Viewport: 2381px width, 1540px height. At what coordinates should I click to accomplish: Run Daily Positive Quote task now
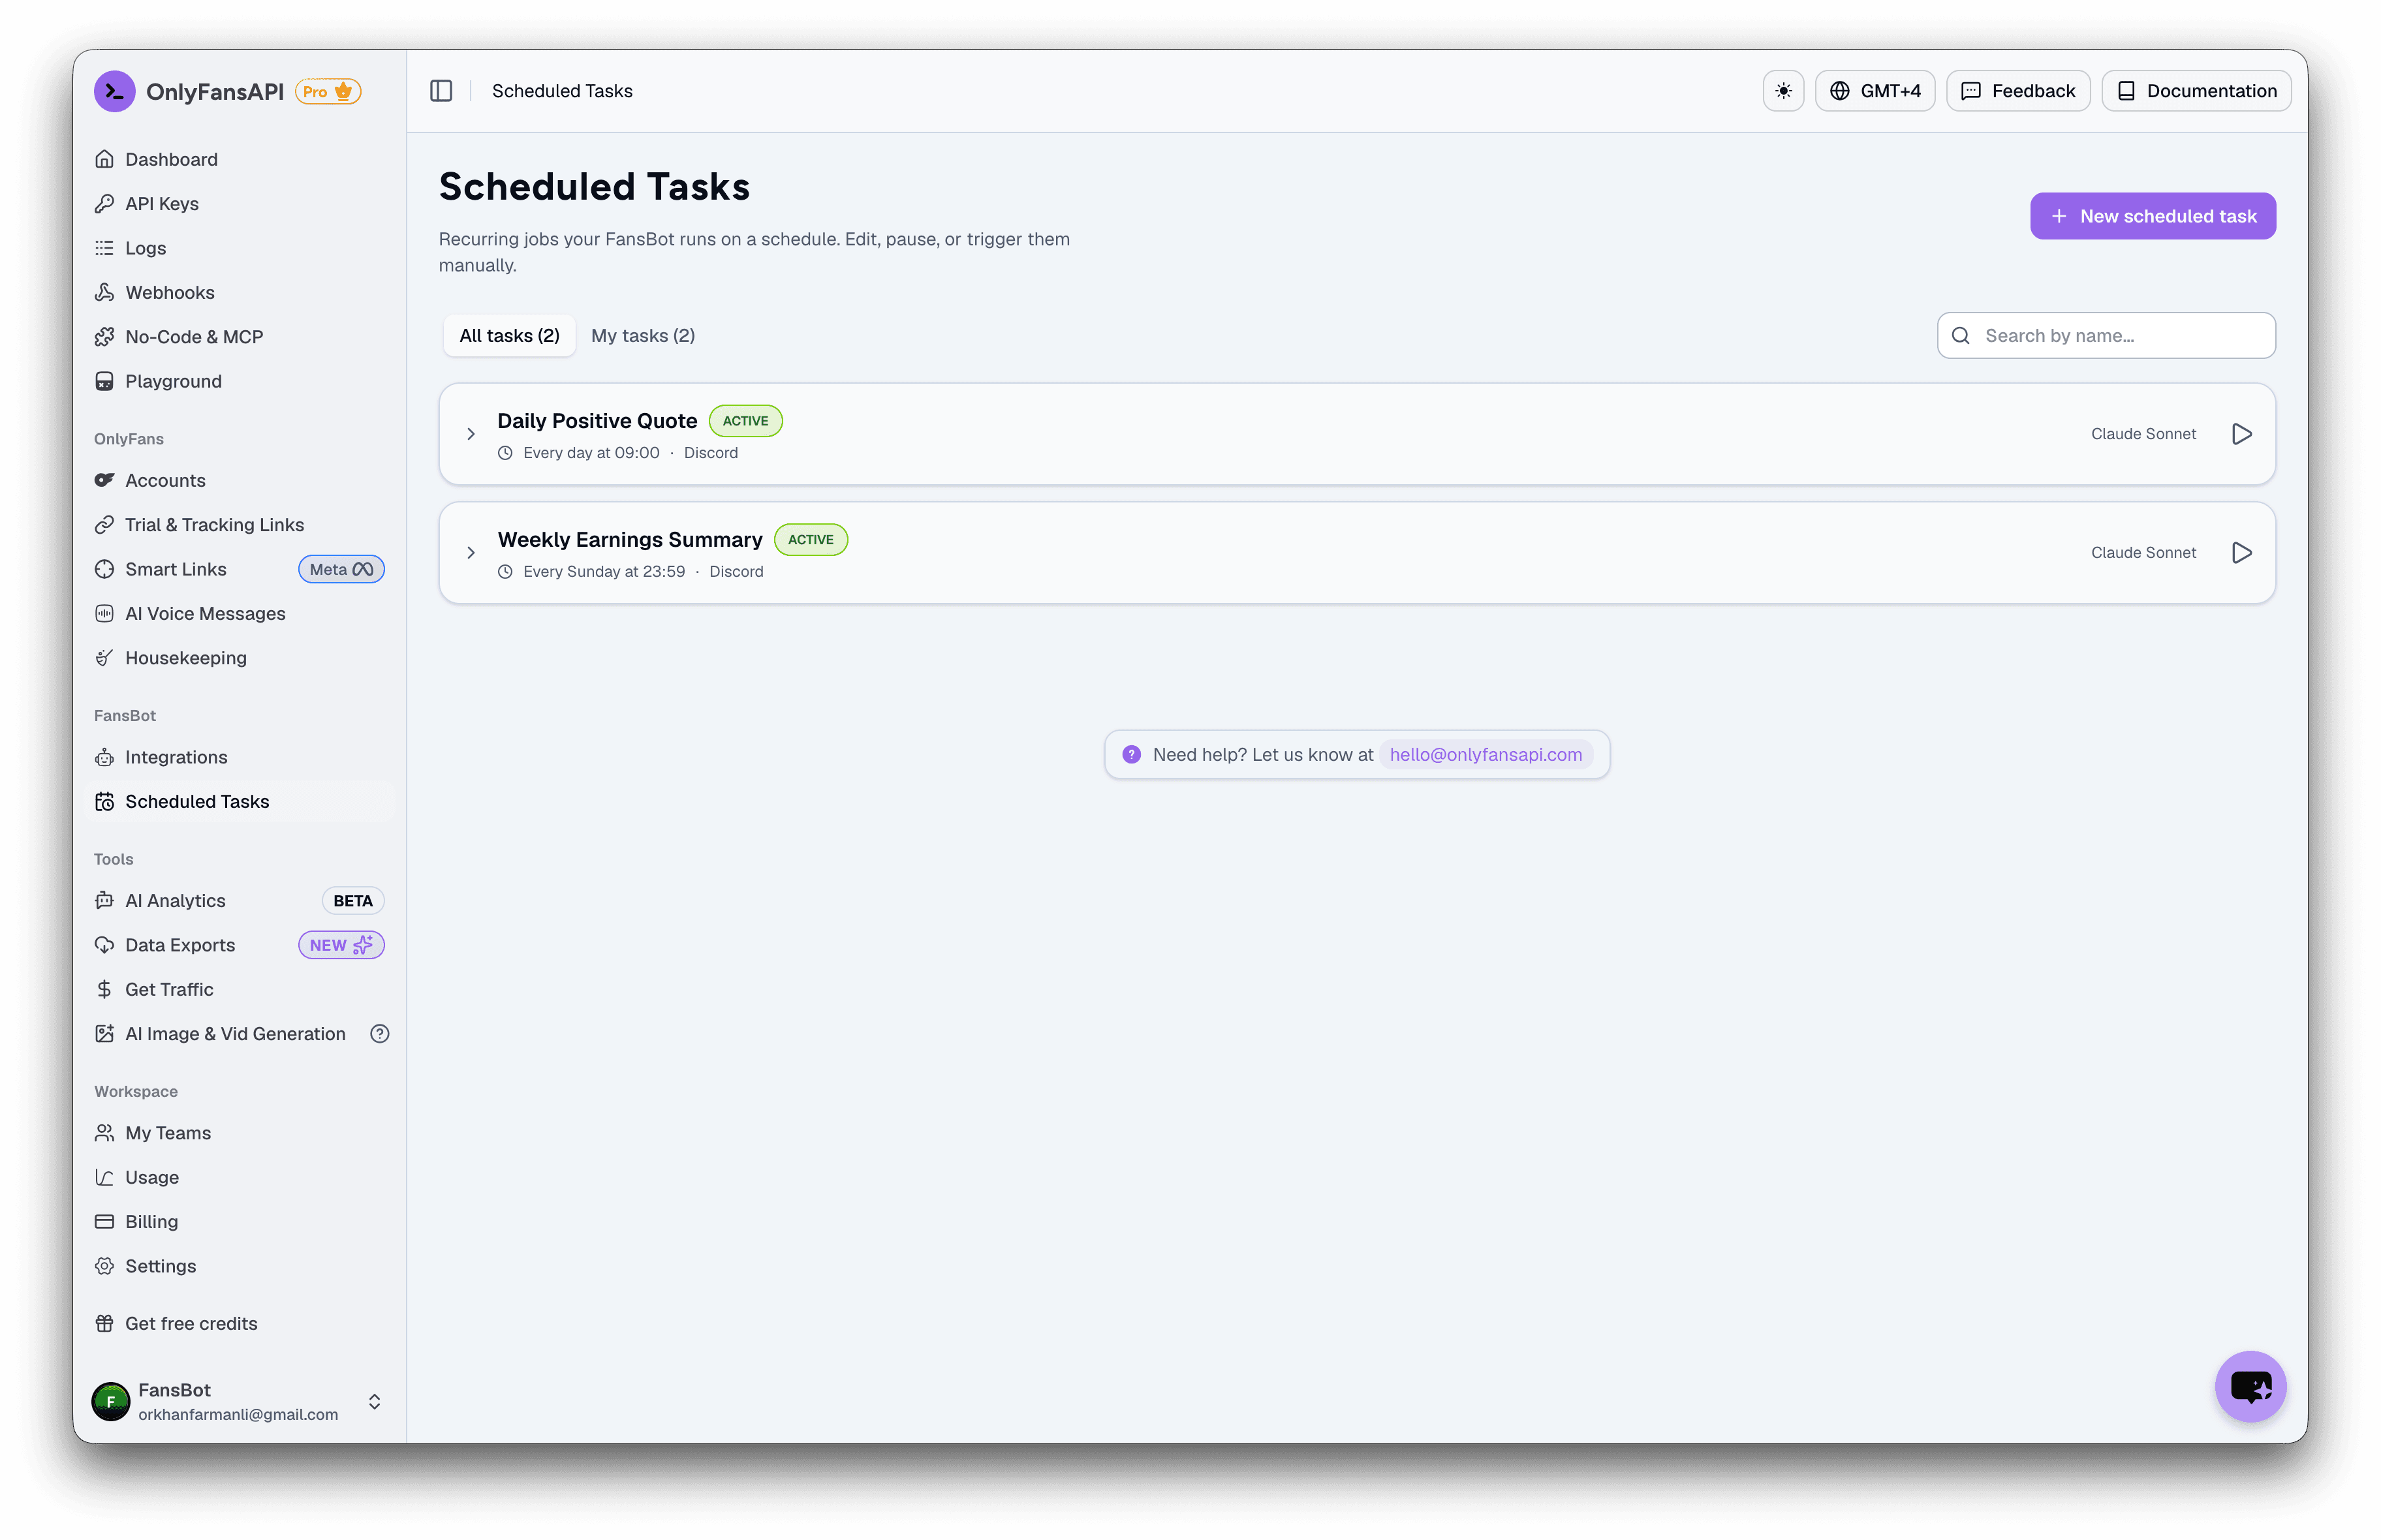coord(2241,434)
